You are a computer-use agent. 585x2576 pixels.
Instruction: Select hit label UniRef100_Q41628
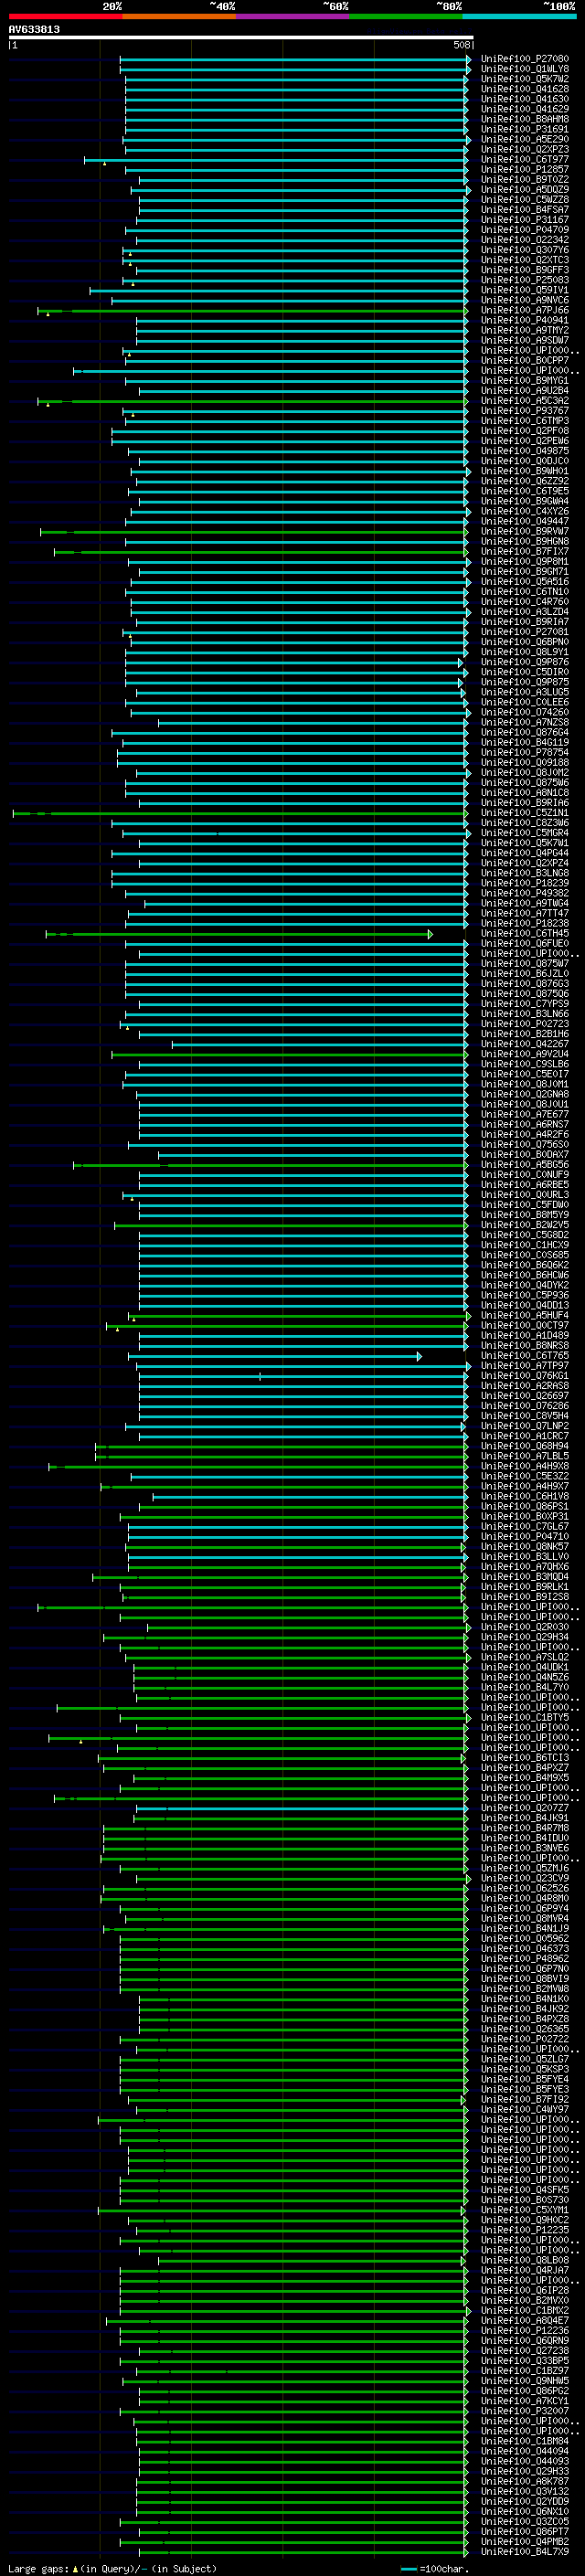point(524,89)
